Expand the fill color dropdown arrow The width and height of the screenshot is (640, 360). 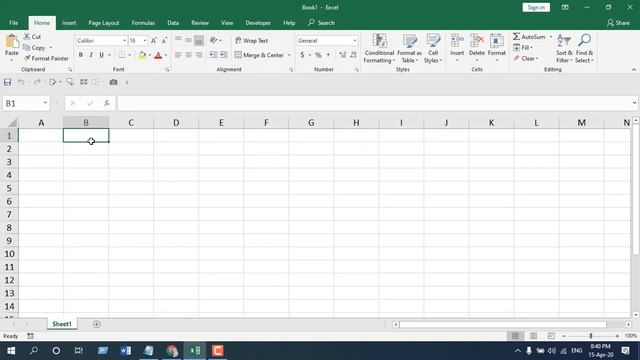149,55
